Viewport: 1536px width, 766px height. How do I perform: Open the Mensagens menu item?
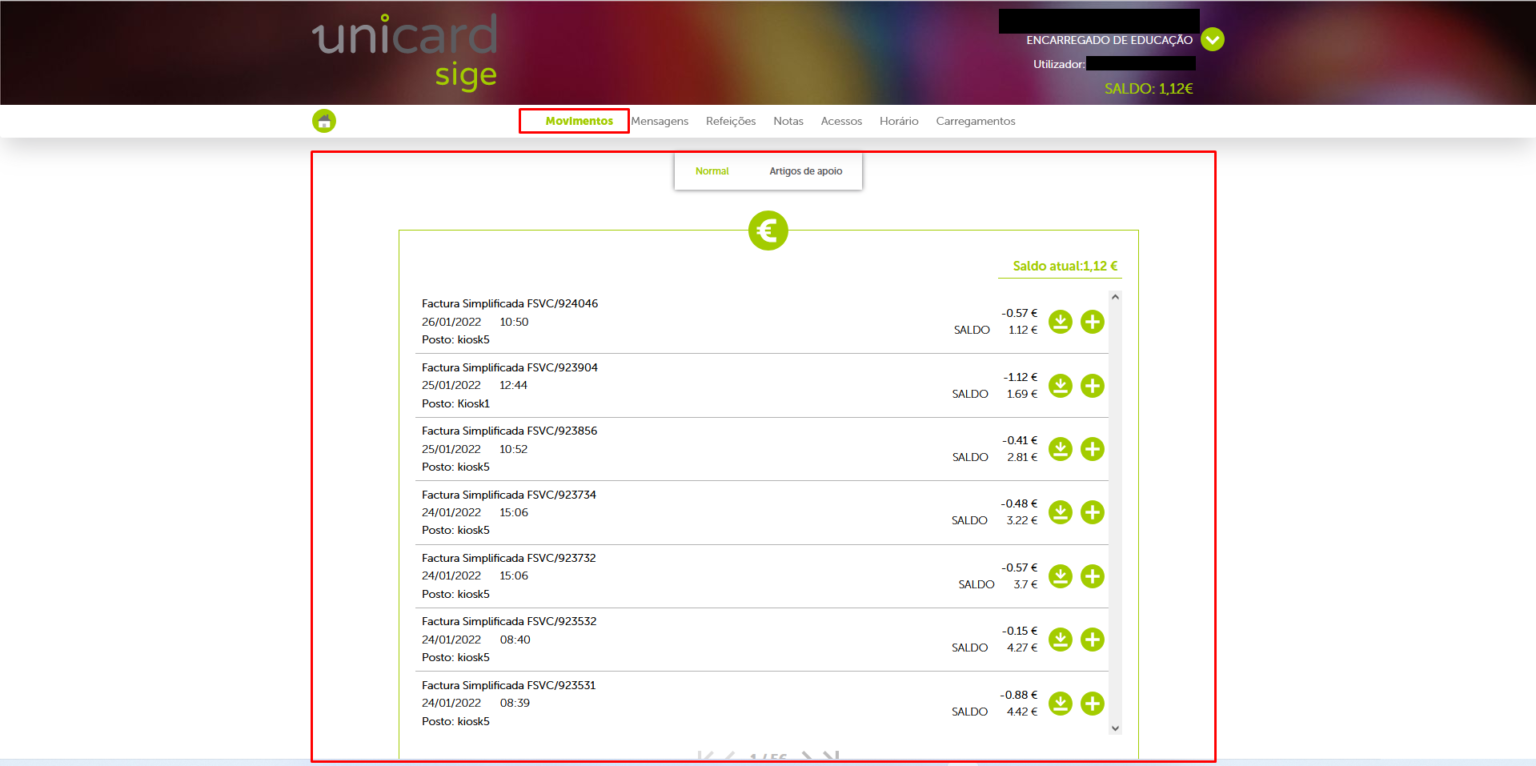coord(660,121)
